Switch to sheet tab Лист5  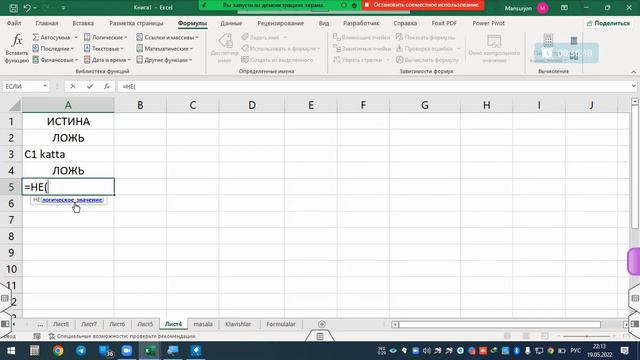click(144, 324)
